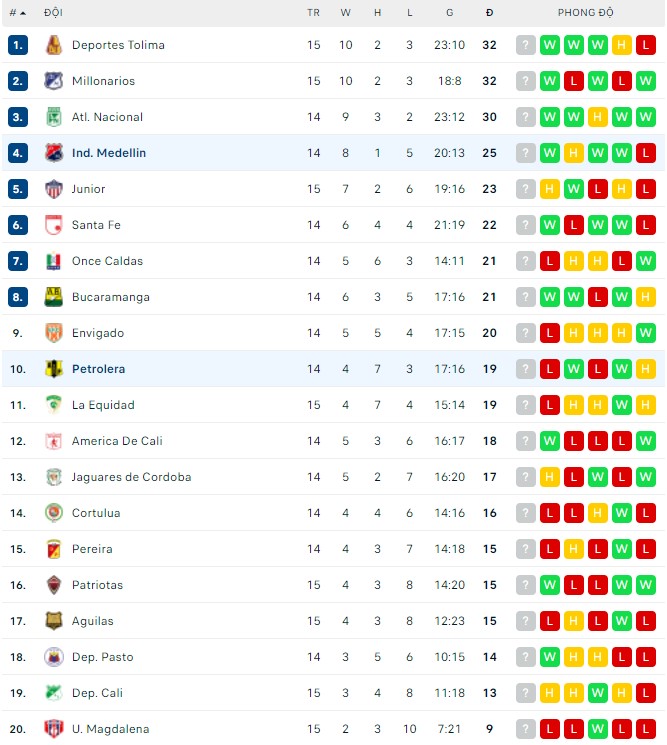Click U. Magdalena's last red L form badge
The width and height of the screenshot is (667, 745).
tap(646, 729)
